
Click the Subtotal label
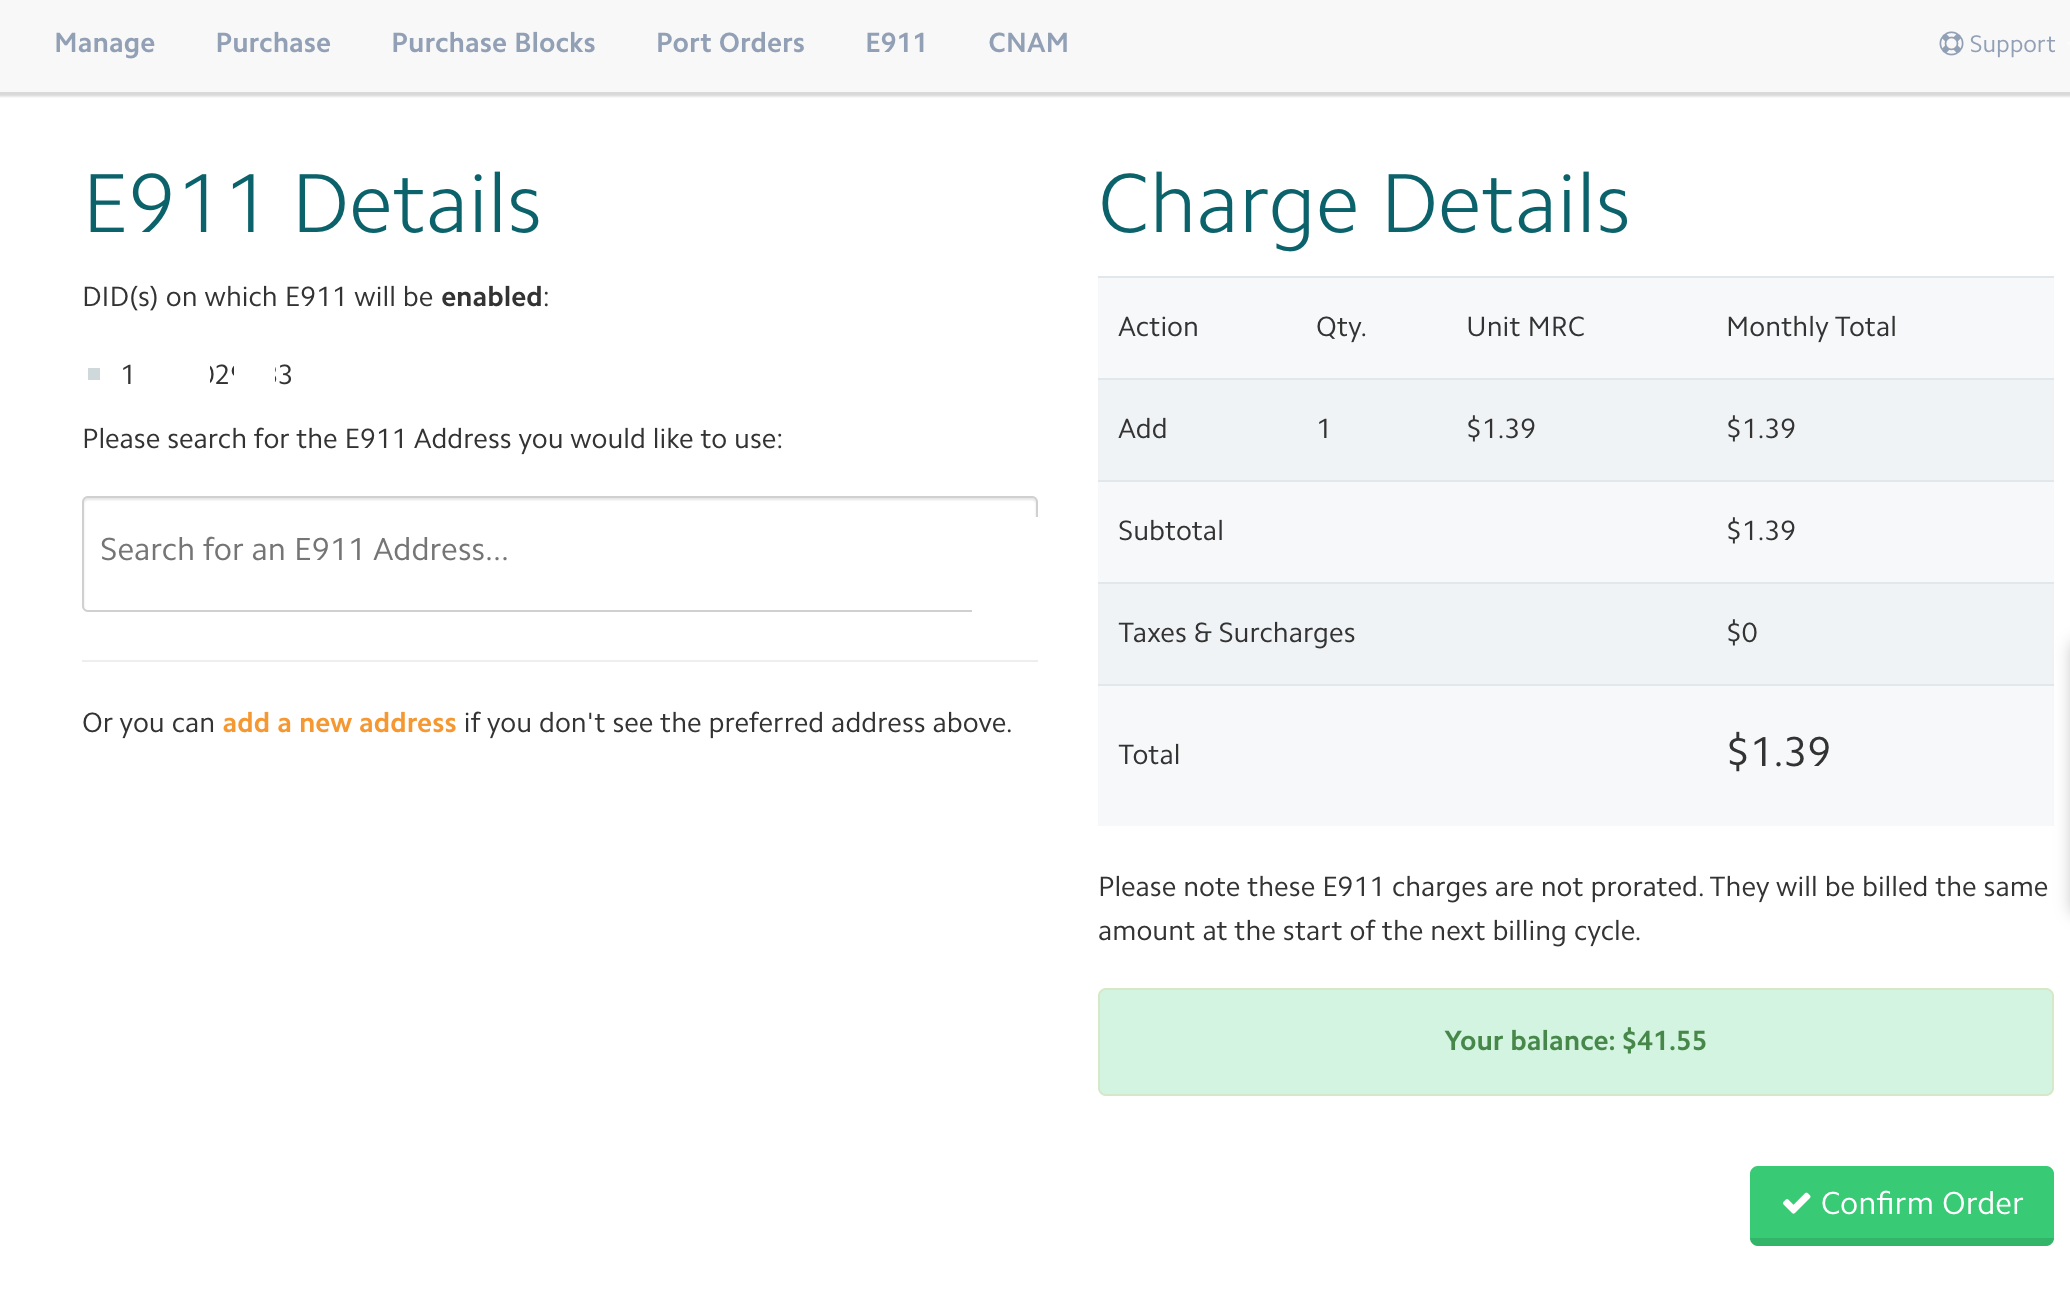(1170, 531)
